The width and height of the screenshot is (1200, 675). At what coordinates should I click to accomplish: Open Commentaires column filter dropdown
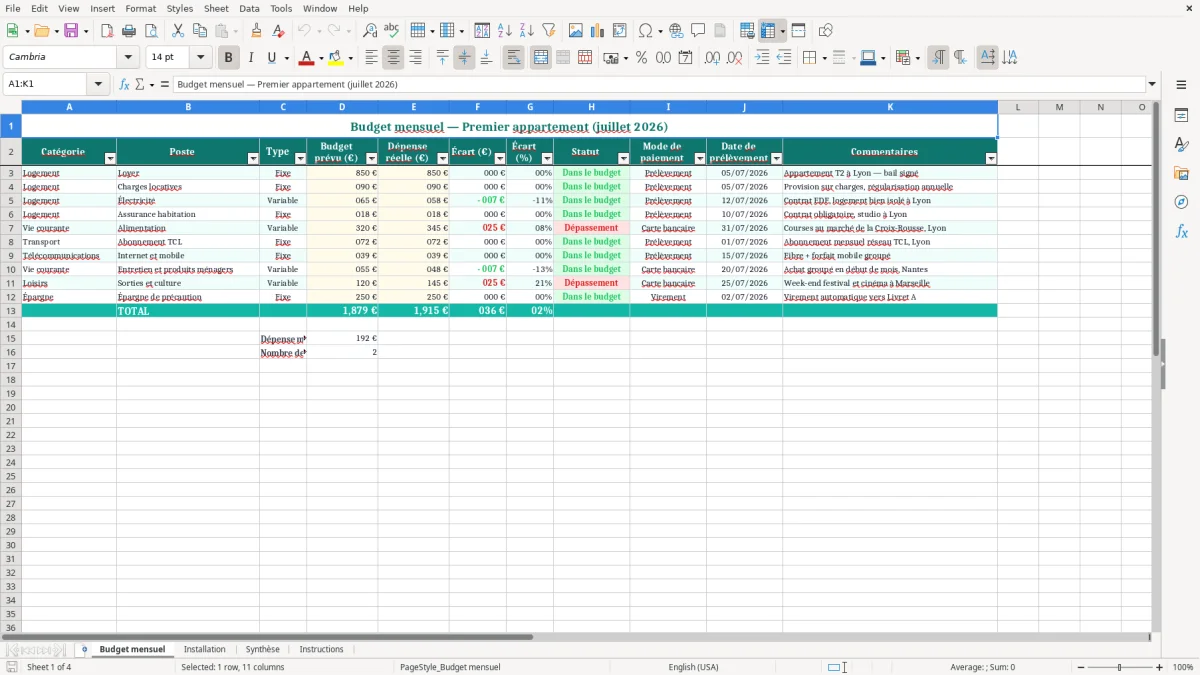pos(991,159)
